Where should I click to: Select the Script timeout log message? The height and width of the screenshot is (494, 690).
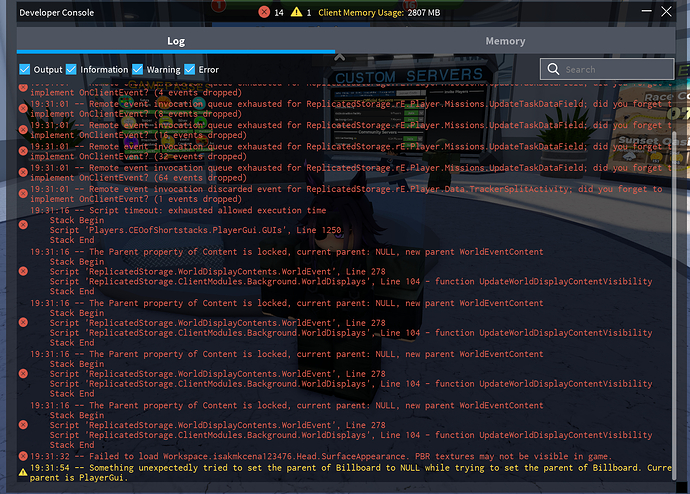pyautogui.click(x=180, y=211)
